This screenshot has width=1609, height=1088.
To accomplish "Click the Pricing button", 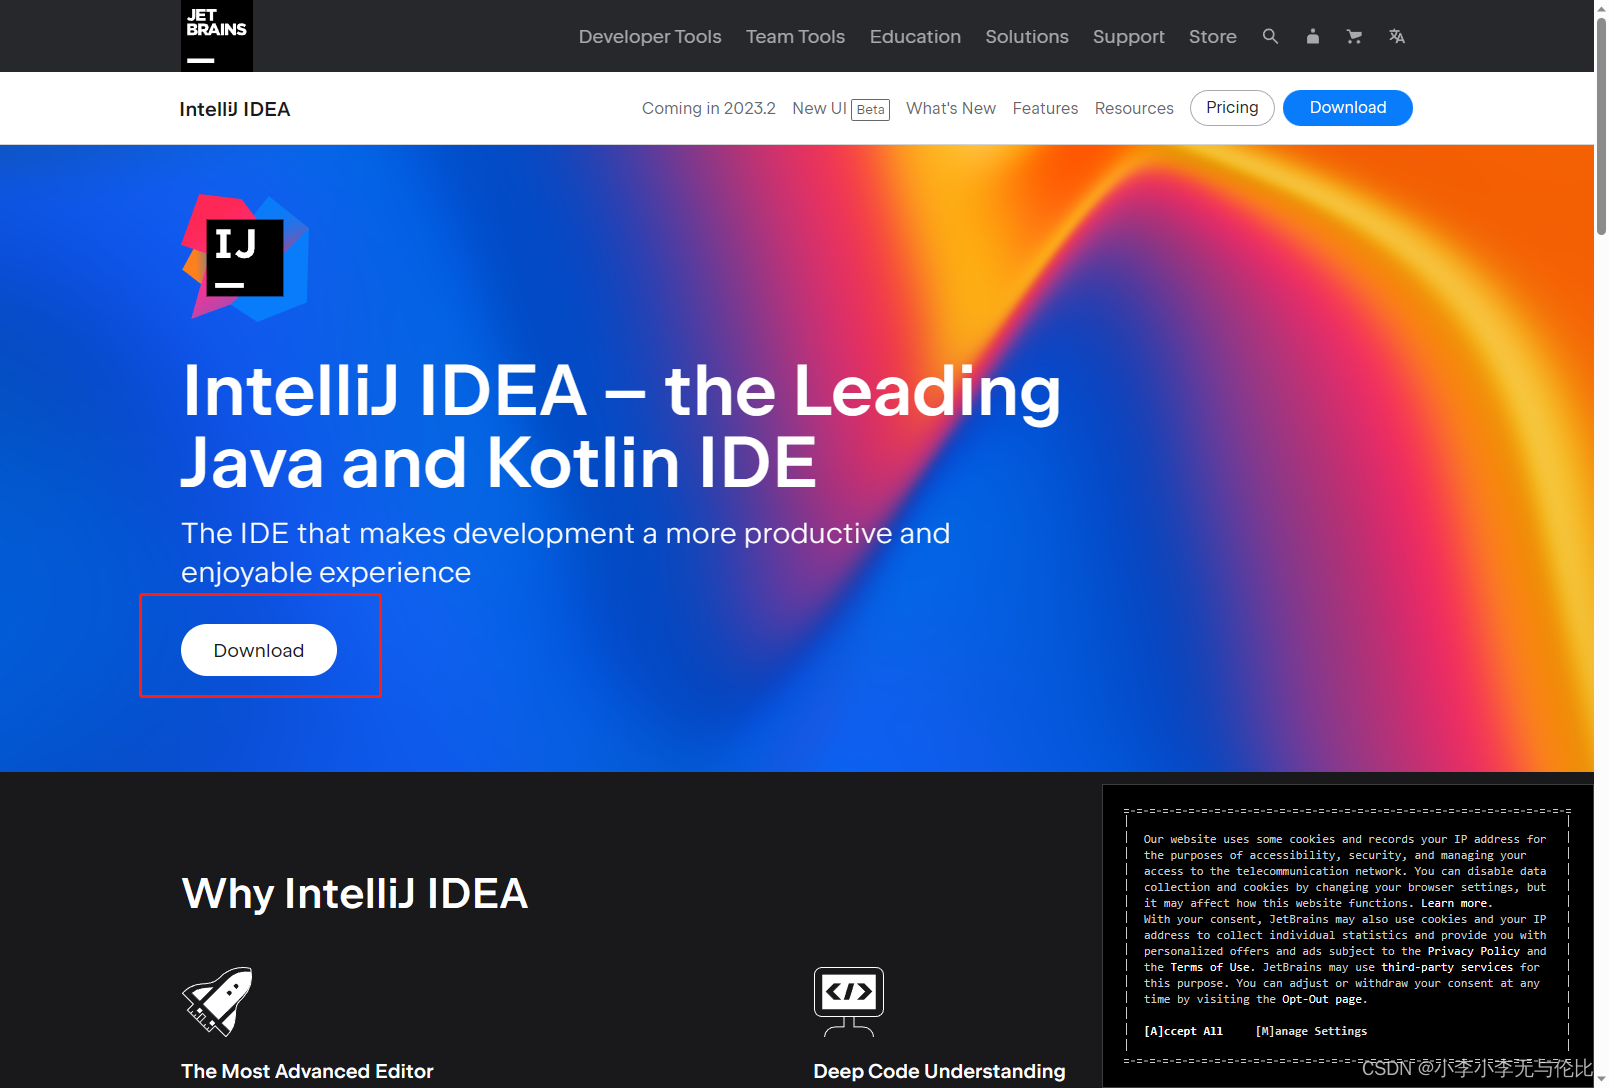I will [x=1232, y=108].
